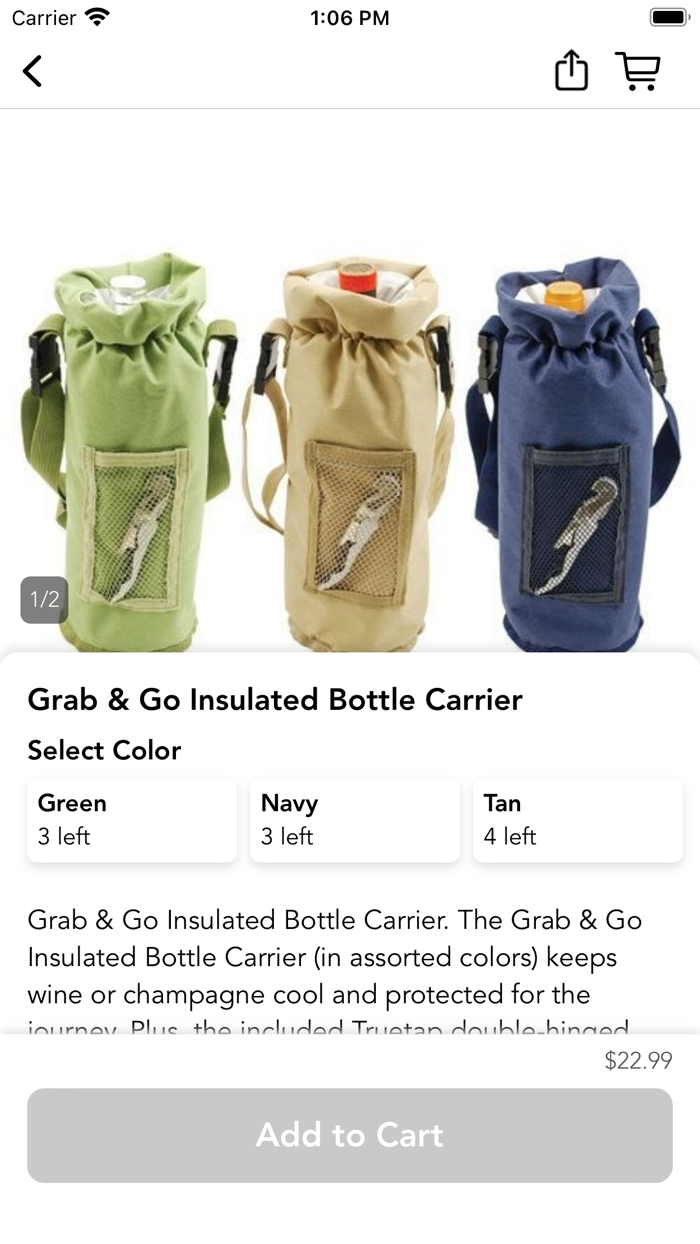Tap the green bottle carrier photo
Image resolution: width=700 pixels, height=1244 pixels.
click(x=130, y=452)
